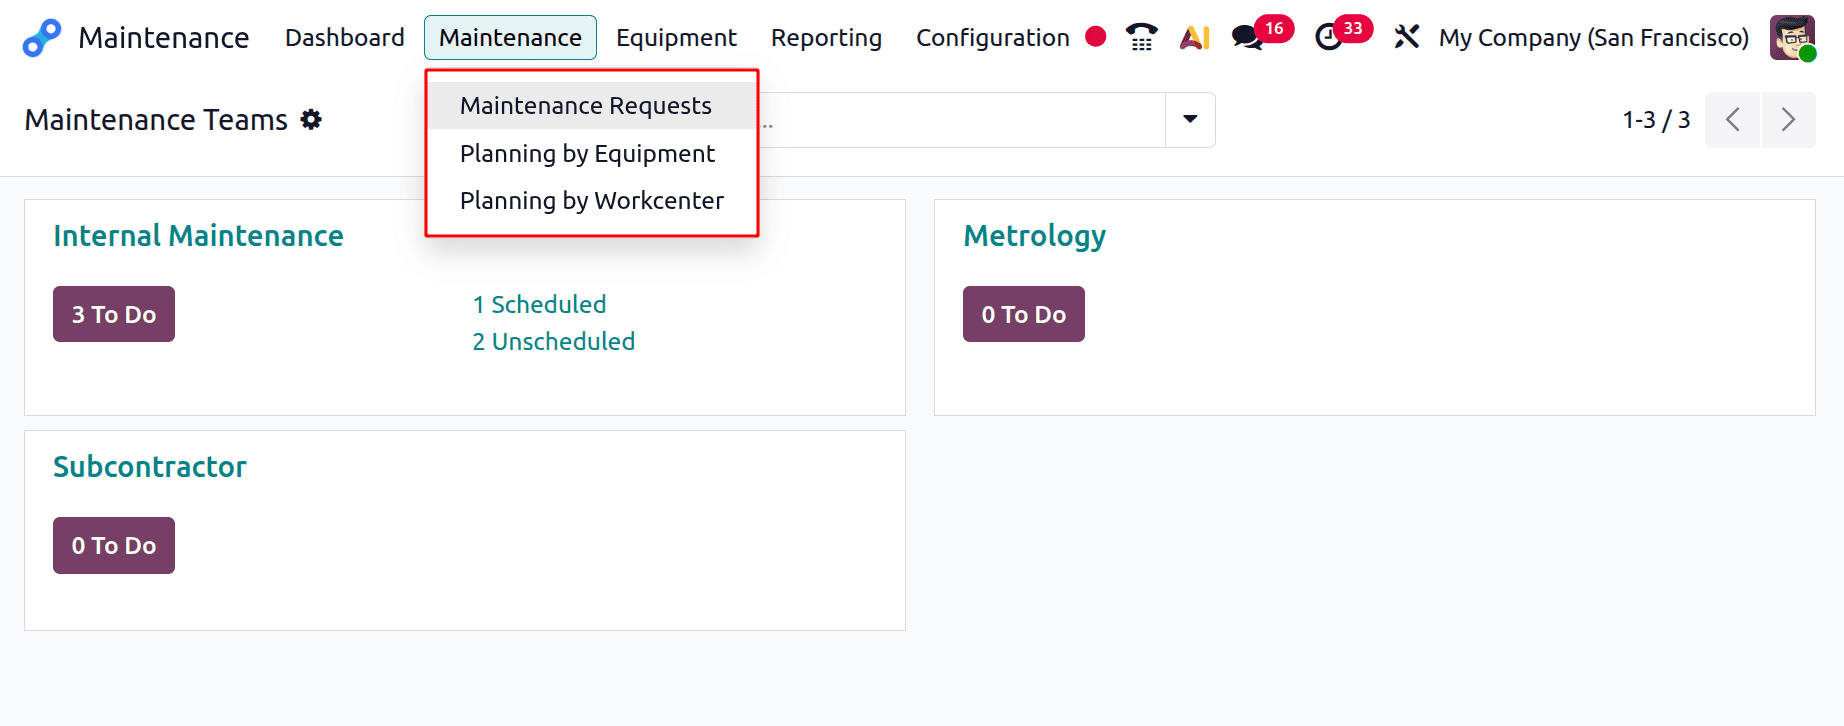This screenshot has height=726, width=1844.
Task: Open the Reporting menu
Action: click(826, 38)
